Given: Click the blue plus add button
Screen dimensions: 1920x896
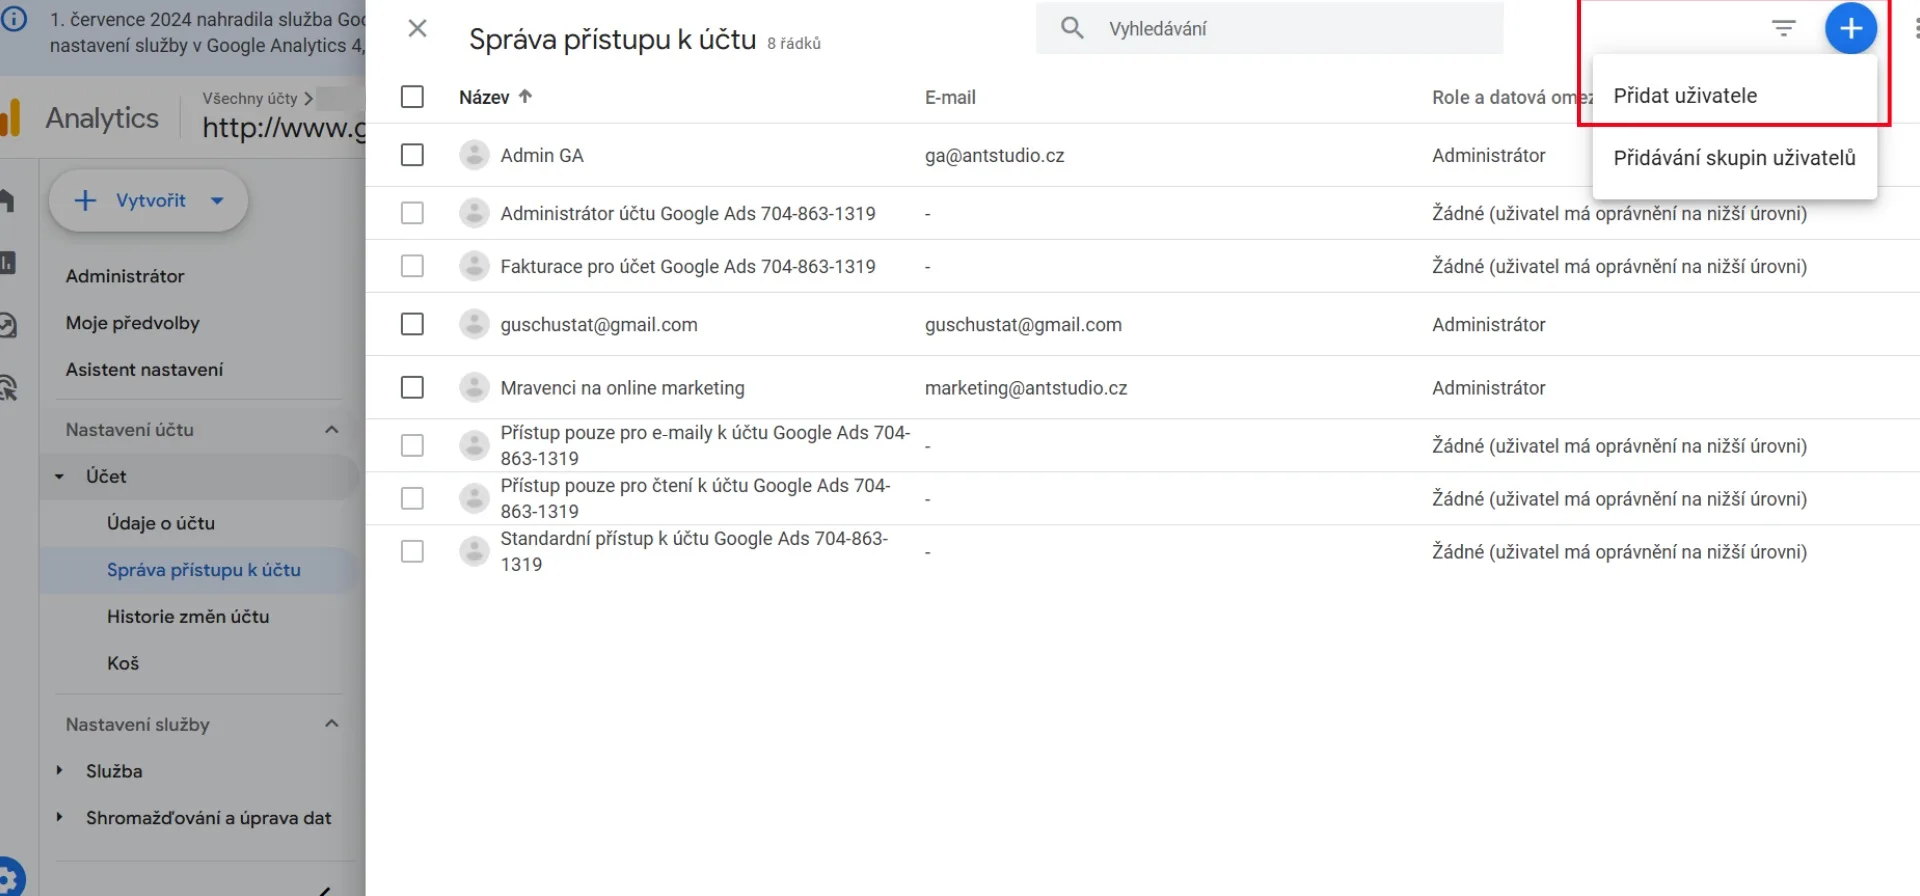Looking at the screenshot, I should click(1850, 28).
